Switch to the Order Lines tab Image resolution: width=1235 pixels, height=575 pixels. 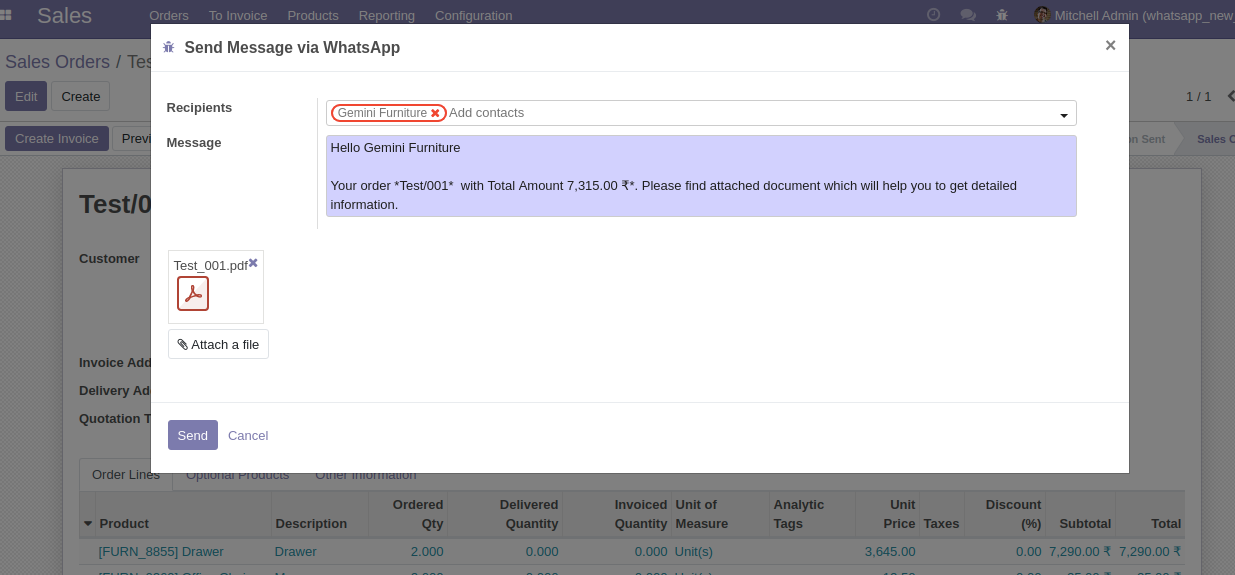coord(126,474)
